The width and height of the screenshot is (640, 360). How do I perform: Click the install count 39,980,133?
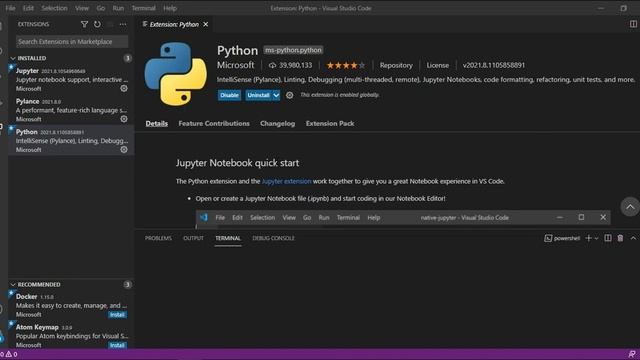coord(290,65)
